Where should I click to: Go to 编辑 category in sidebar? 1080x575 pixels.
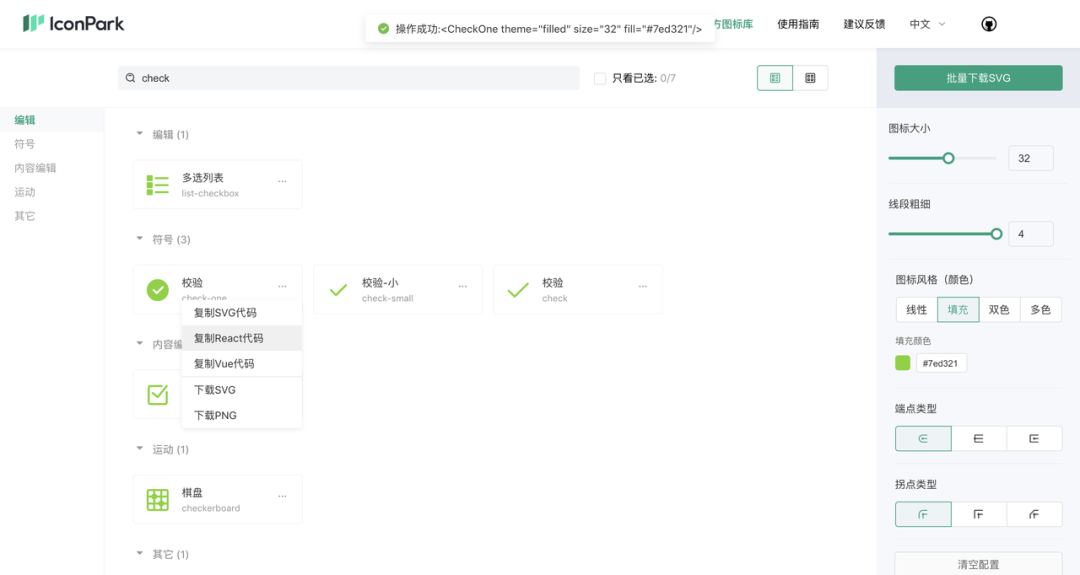click(25, 120)
